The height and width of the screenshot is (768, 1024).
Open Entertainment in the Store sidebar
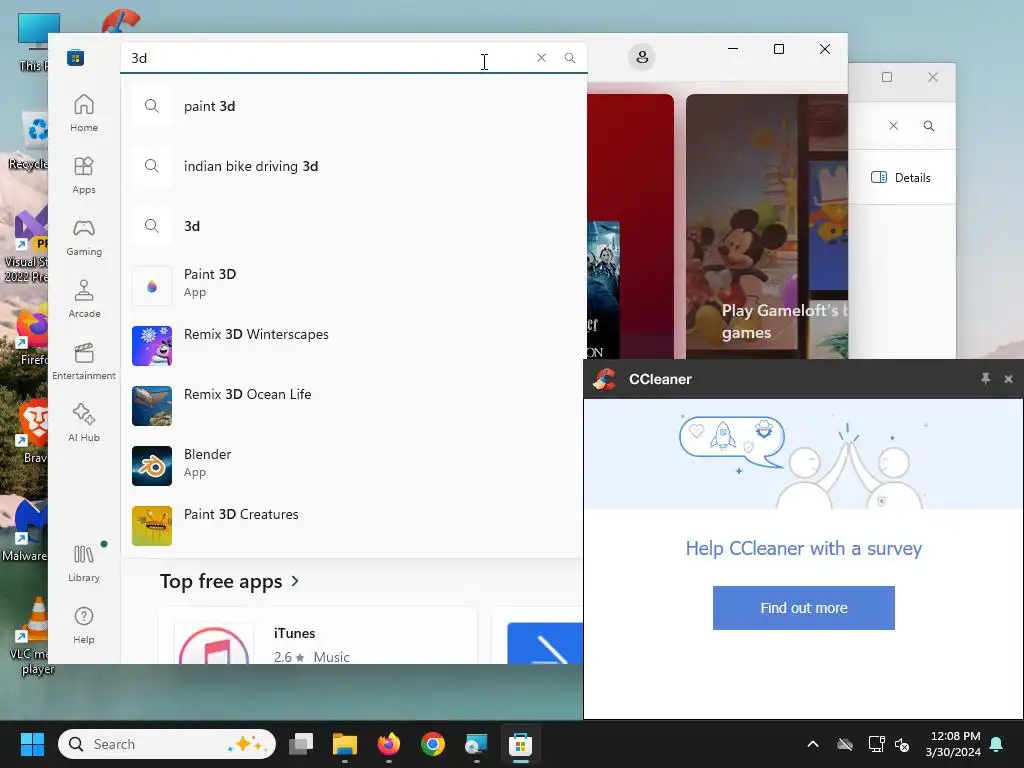(x=84, y=361)
